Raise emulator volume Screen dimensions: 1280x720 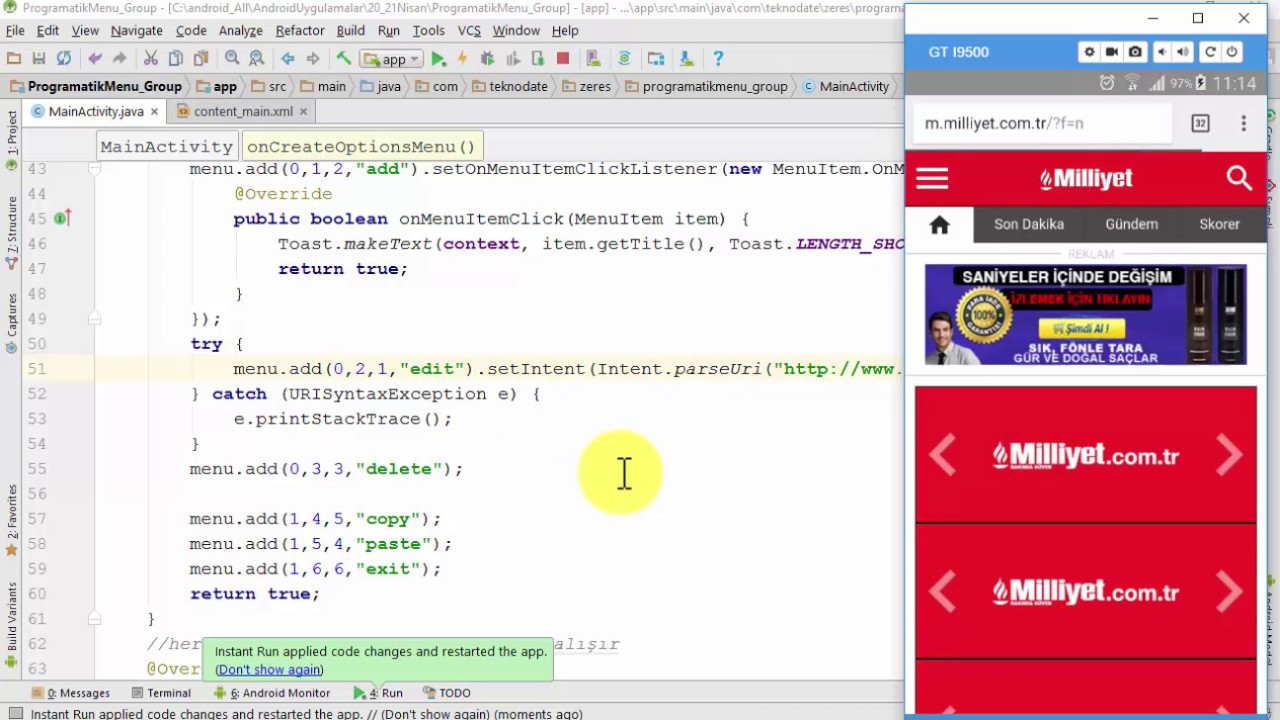(x=1183, y=52)
